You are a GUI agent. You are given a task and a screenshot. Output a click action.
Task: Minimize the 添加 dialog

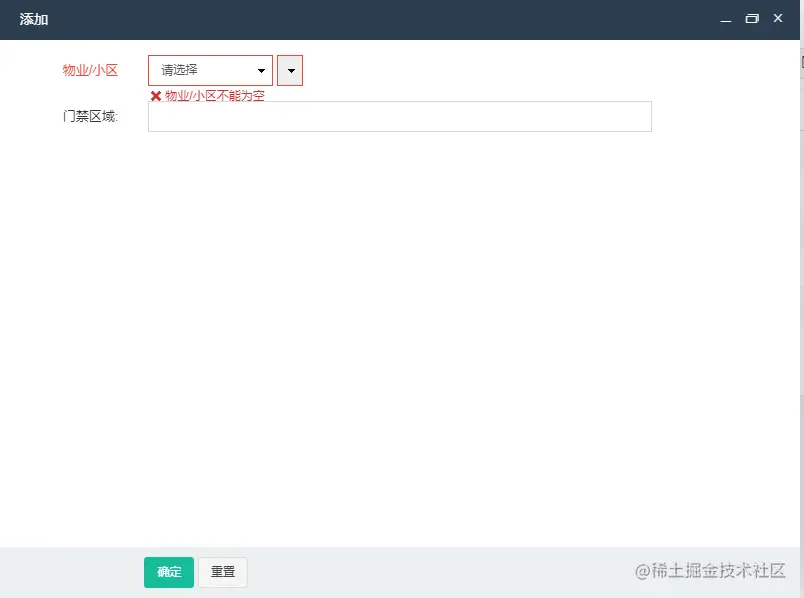(726, 19)
